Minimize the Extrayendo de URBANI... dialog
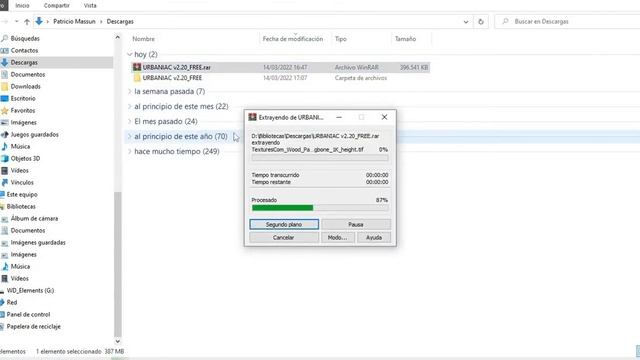 [339, 117]
